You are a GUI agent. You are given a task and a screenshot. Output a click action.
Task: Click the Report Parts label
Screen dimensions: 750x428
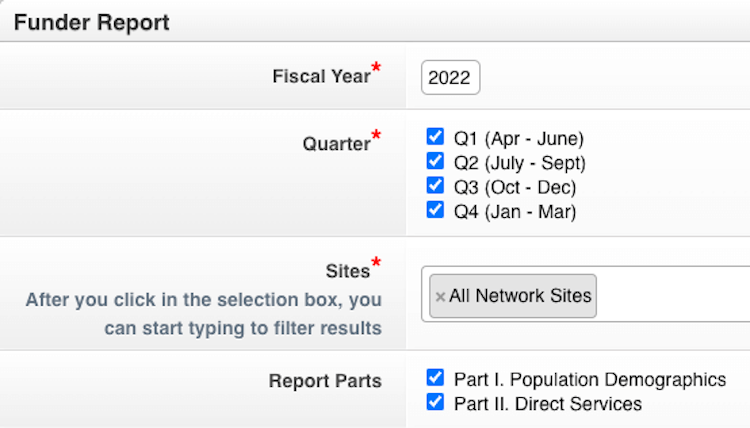(x=325, y=381)
